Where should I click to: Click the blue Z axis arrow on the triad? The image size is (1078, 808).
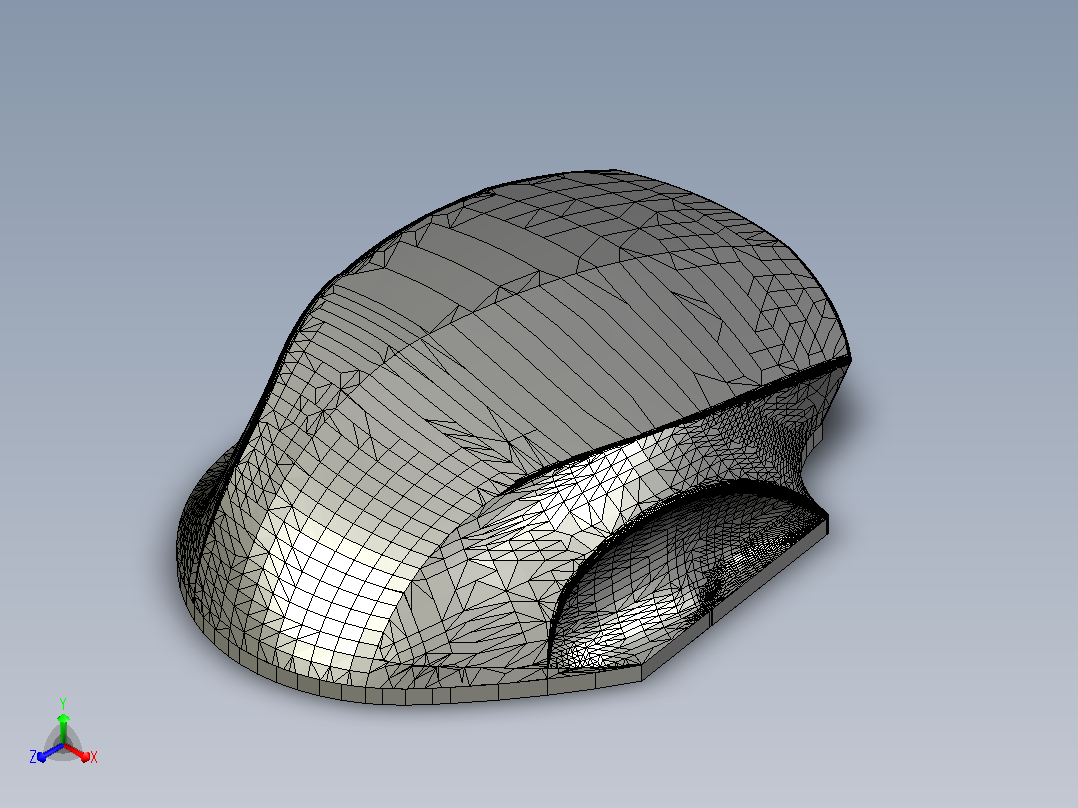pos(50,752)
